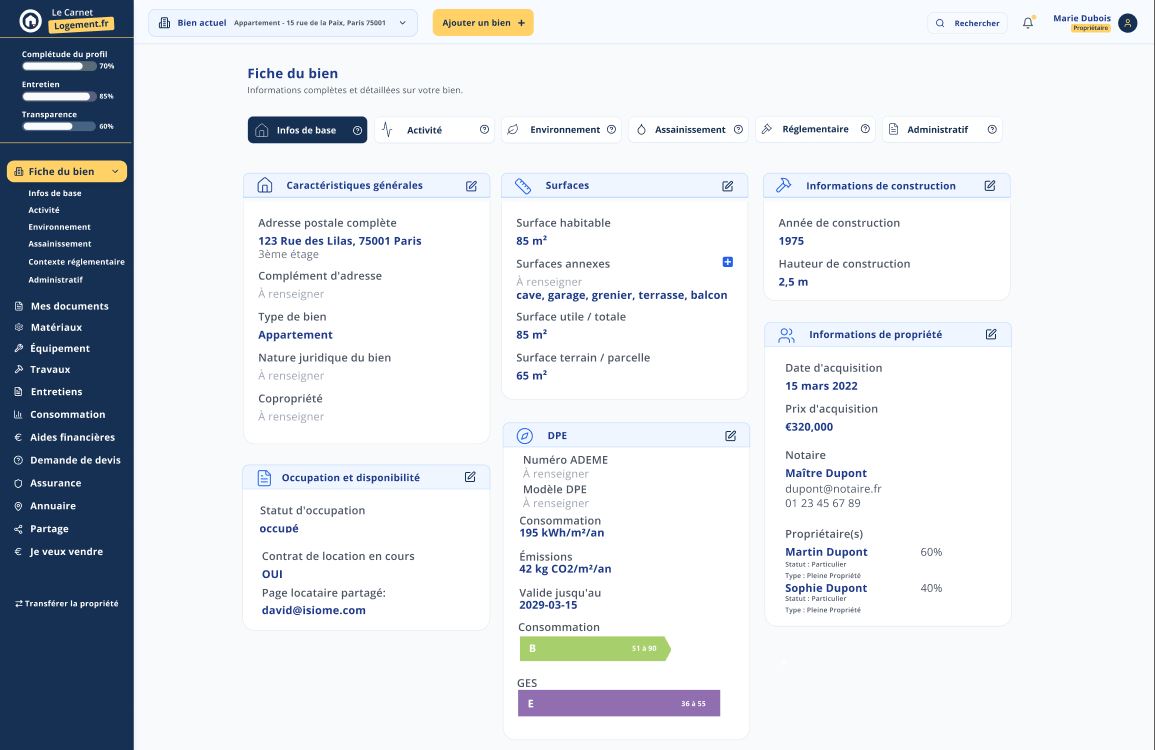Click Transférer la propriété link

pos(66,604)
